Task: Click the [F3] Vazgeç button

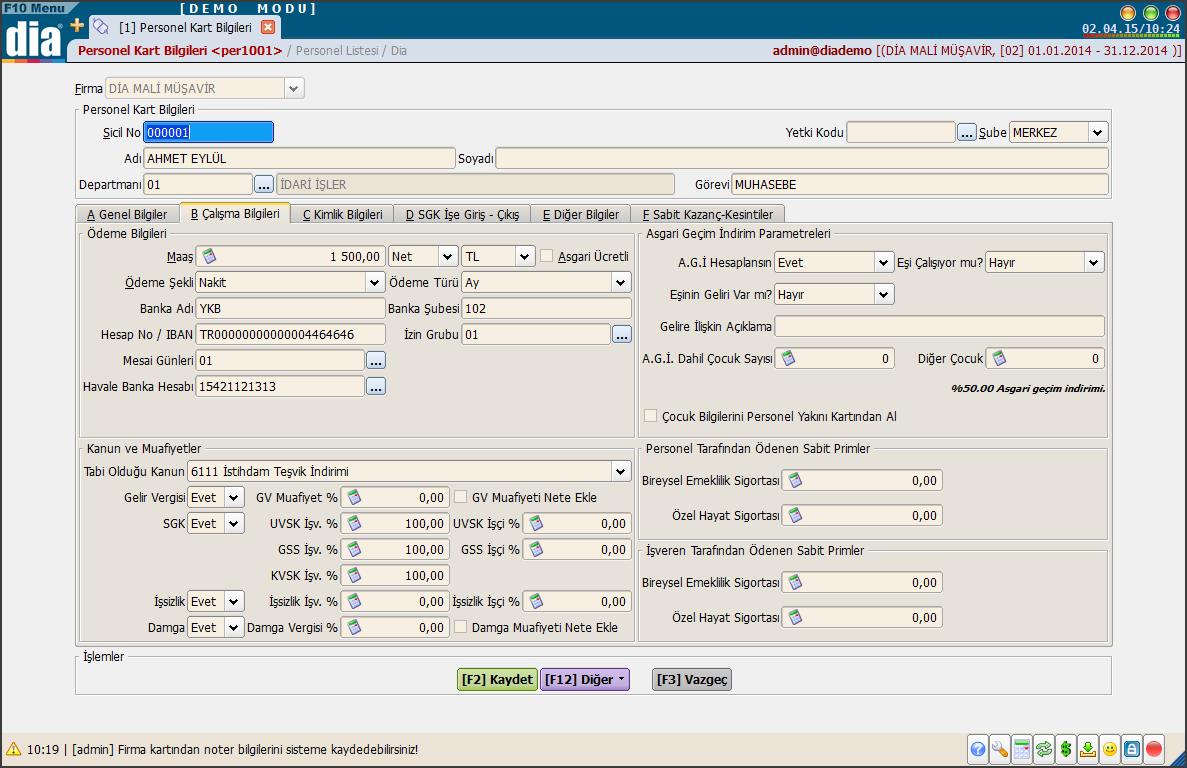Action: (x=692, y=679)
